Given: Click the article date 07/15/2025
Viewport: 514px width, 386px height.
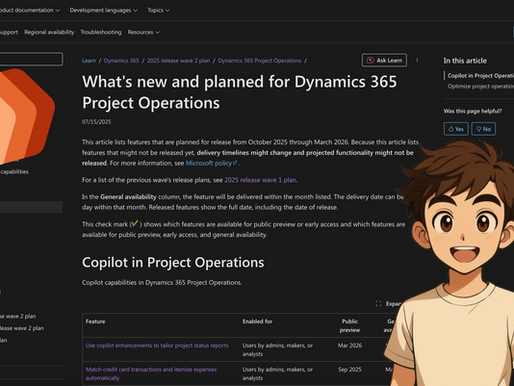Looking at the screenshot, I should 97,122.
